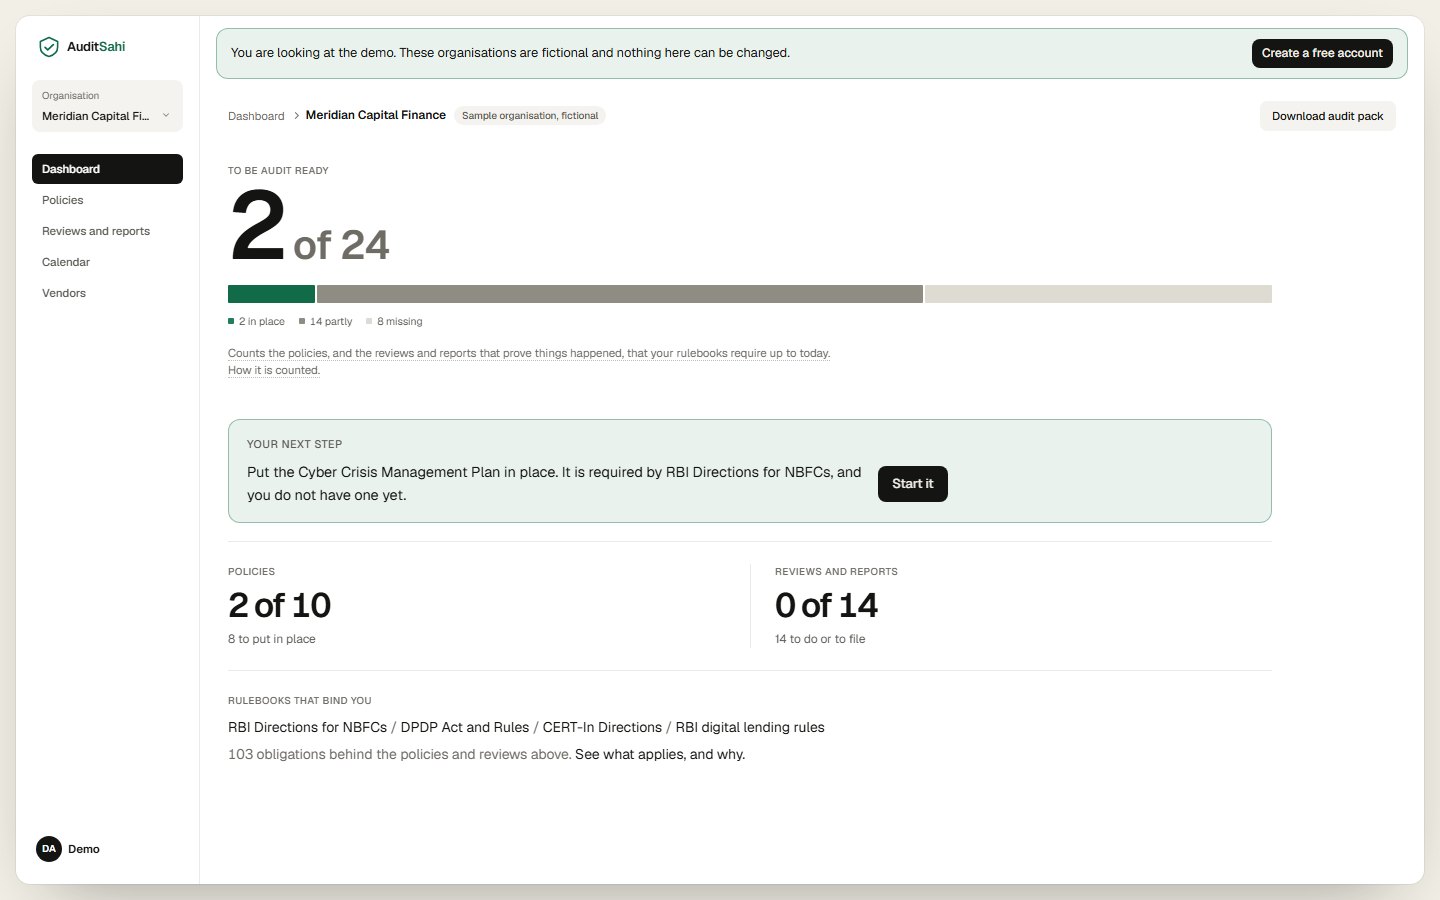Click the RBI digital lending rules text

[750, 727]
